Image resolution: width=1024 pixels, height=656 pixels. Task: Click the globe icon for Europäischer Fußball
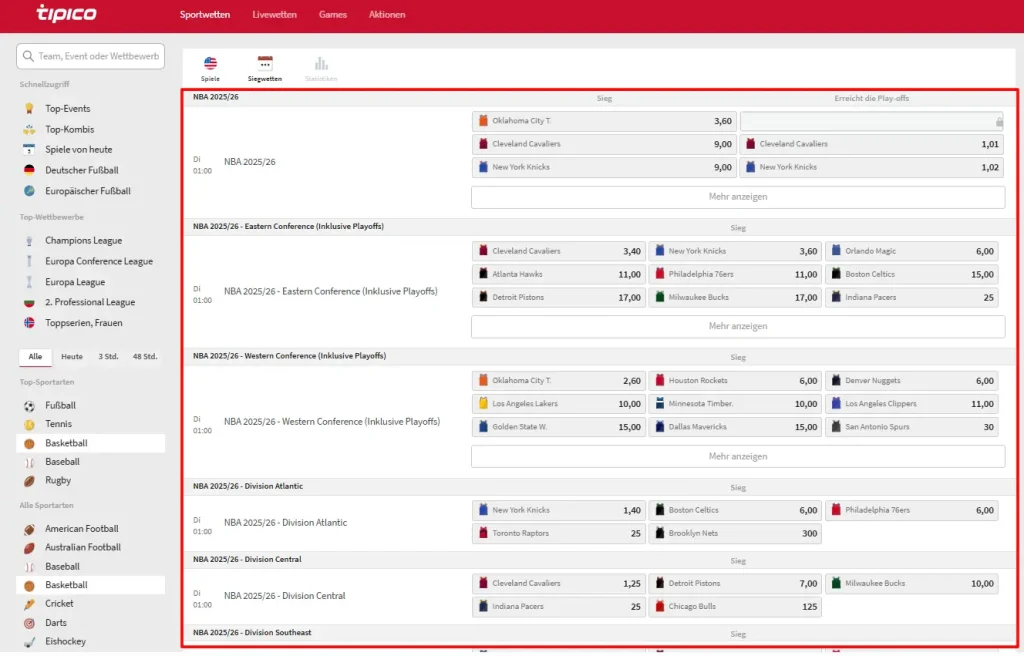coord(29,191)
